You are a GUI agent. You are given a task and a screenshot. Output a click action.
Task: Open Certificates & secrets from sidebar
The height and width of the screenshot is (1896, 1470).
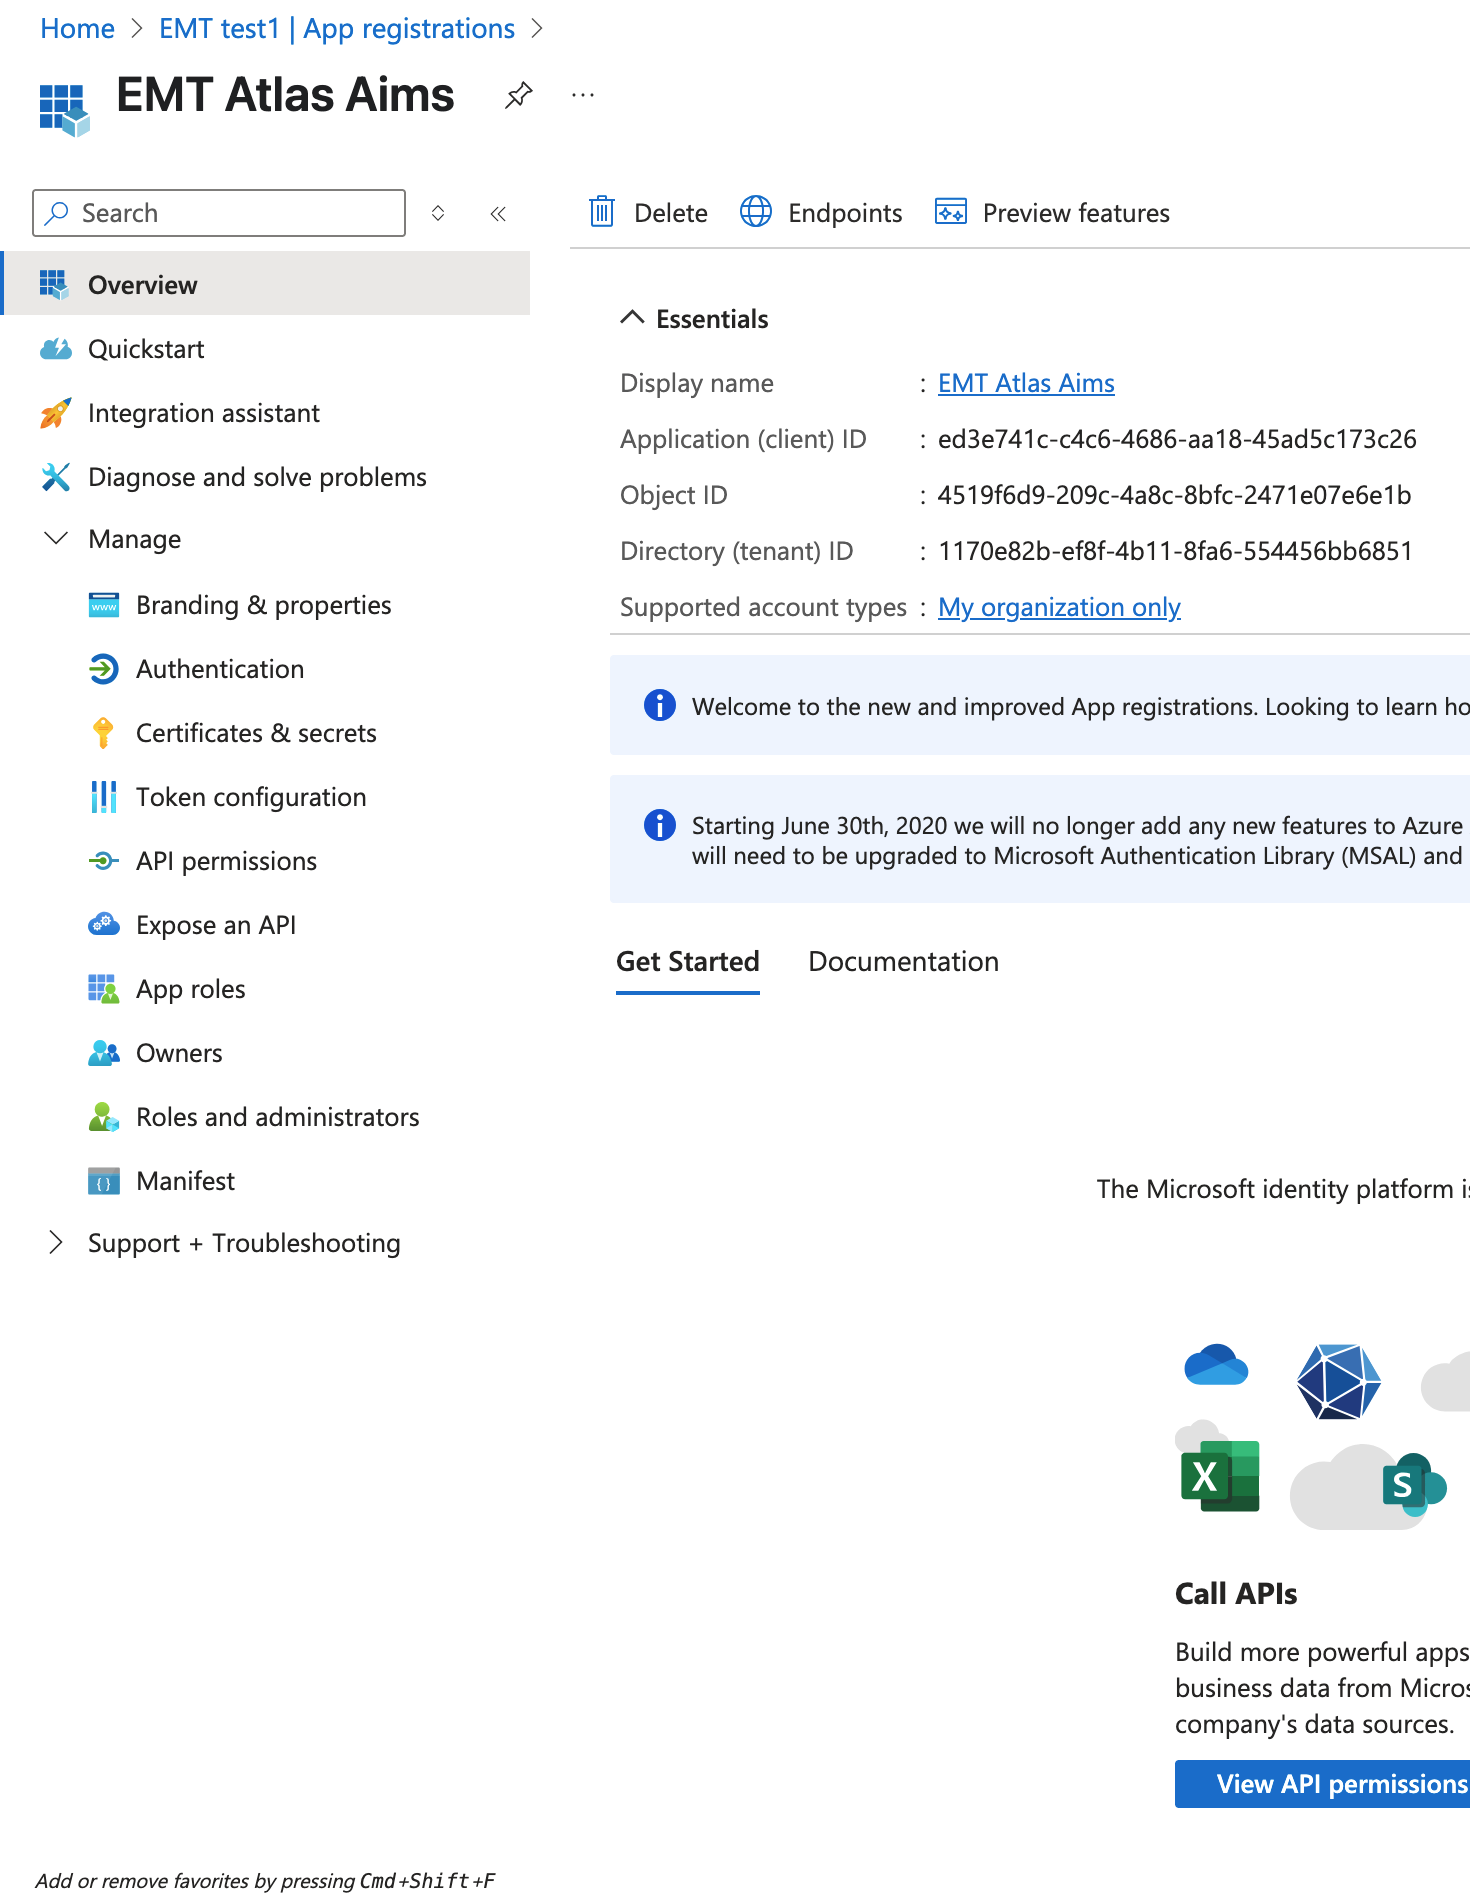point(256,733)
